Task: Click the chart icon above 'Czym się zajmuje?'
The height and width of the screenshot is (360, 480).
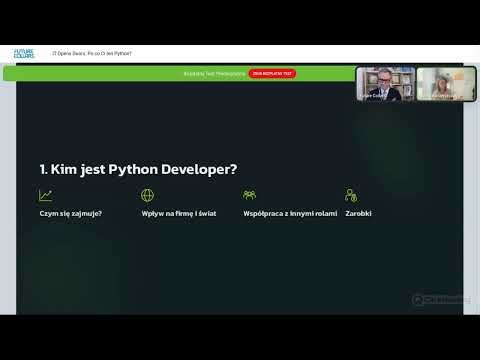Action: click(45, 195)
